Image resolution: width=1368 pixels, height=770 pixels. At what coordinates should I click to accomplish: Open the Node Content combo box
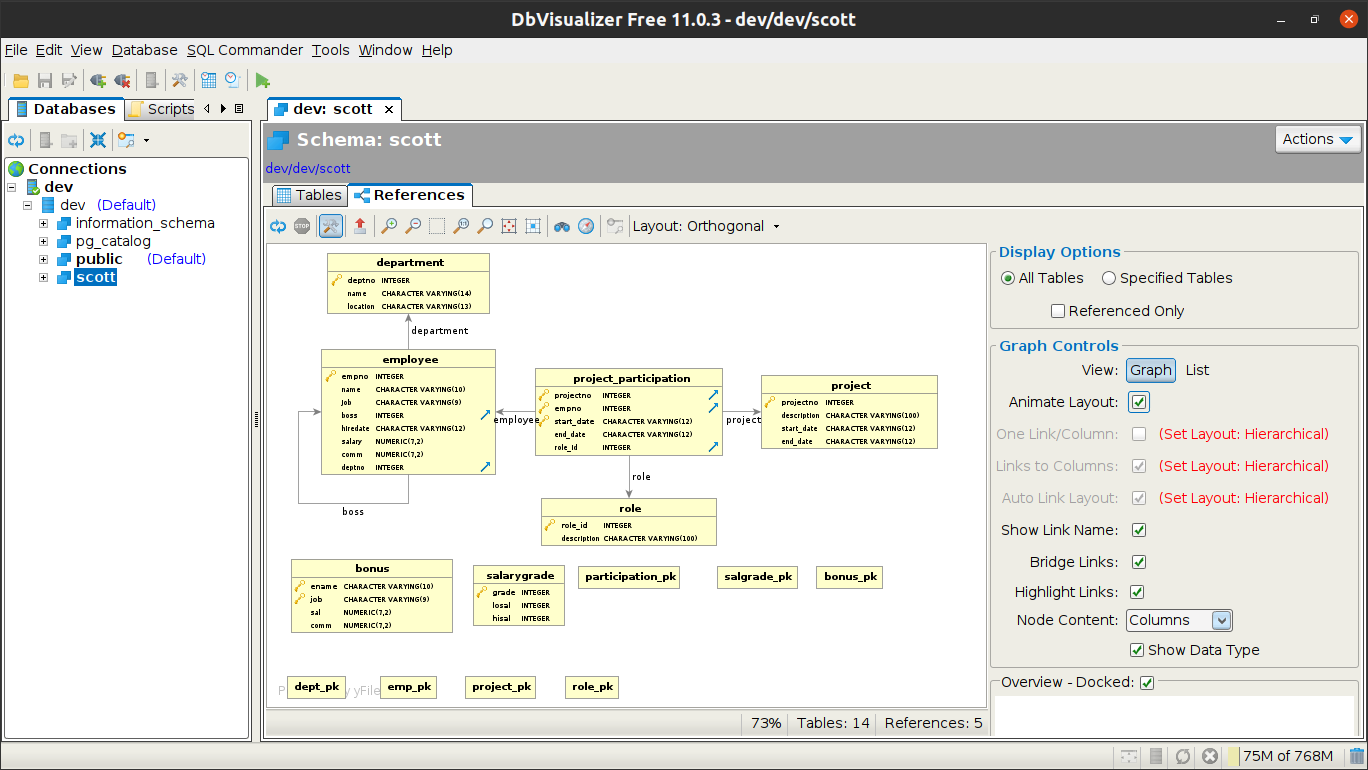1179,620
